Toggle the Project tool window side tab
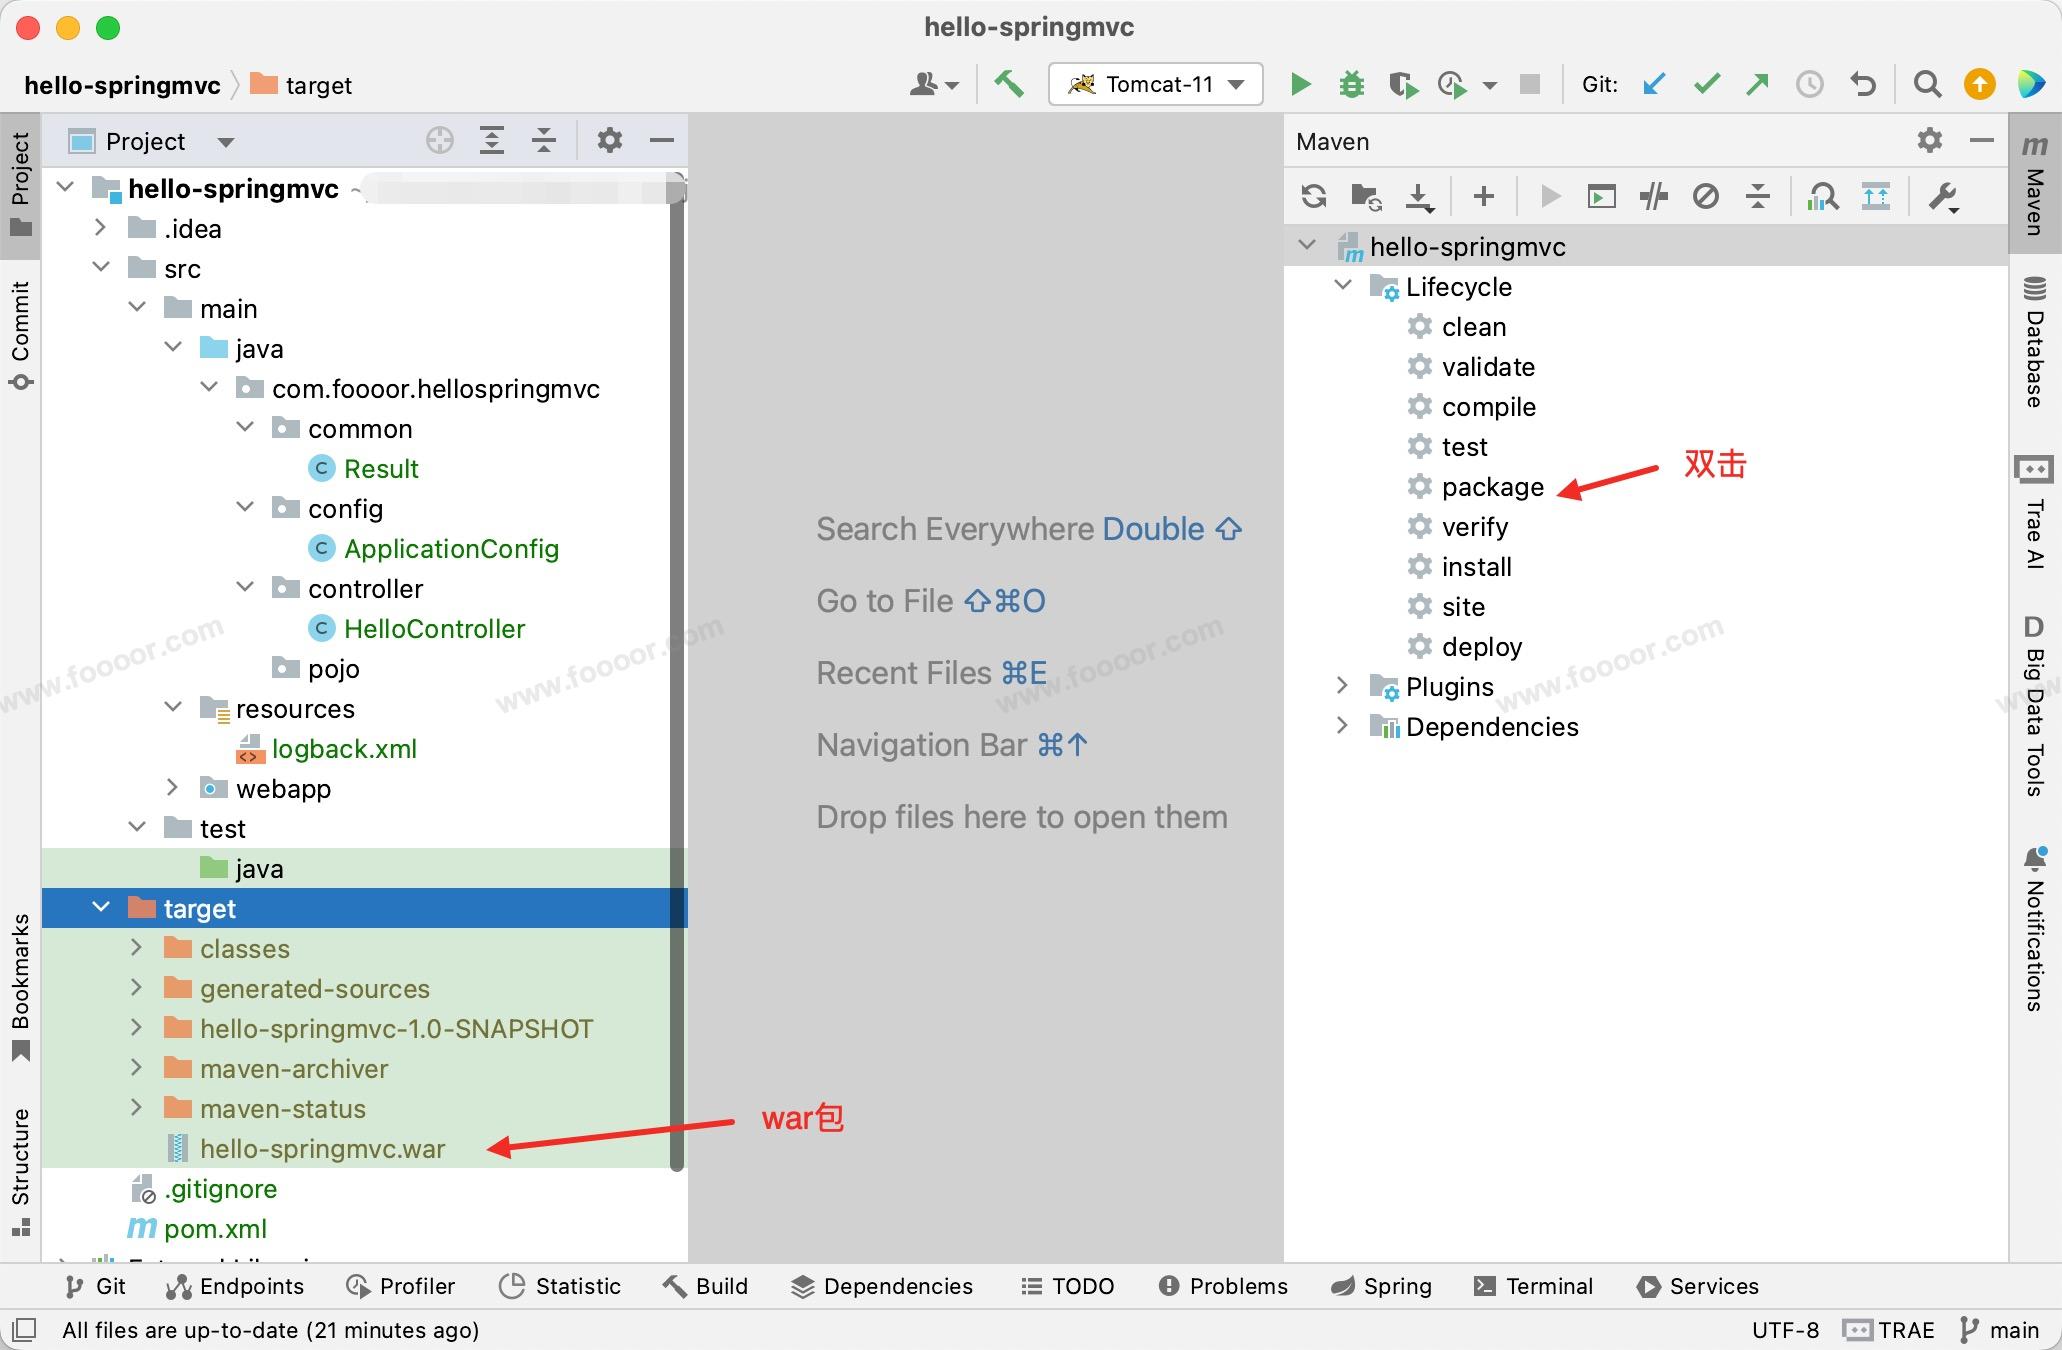The image size is (2062, 1350). (x=20, y=184)
